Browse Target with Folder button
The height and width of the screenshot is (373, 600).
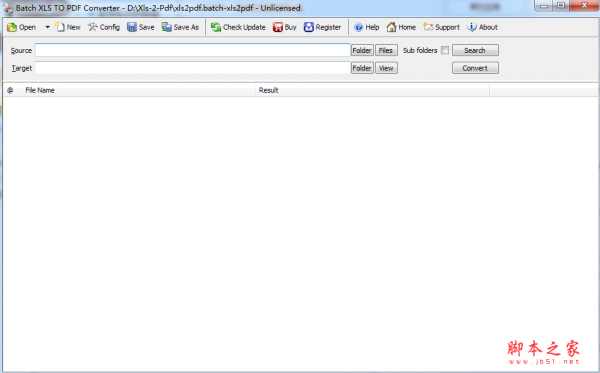click(x=362, y=68)
